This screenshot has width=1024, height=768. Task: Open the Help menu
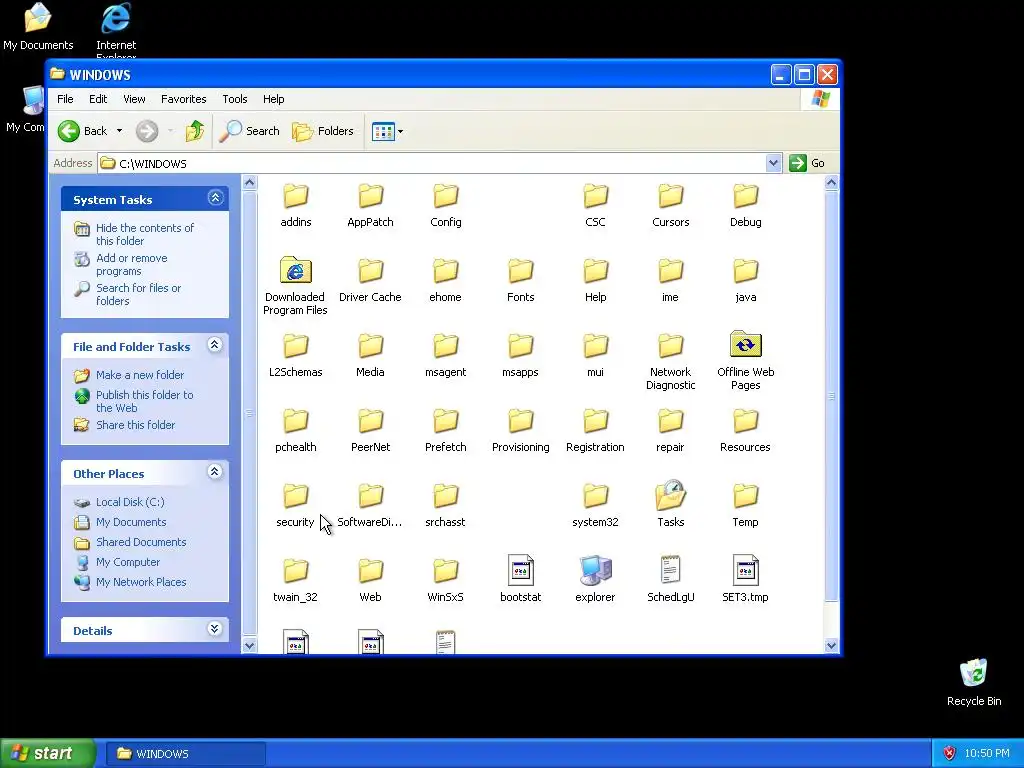pyautogui.click(x=274, y=99)
